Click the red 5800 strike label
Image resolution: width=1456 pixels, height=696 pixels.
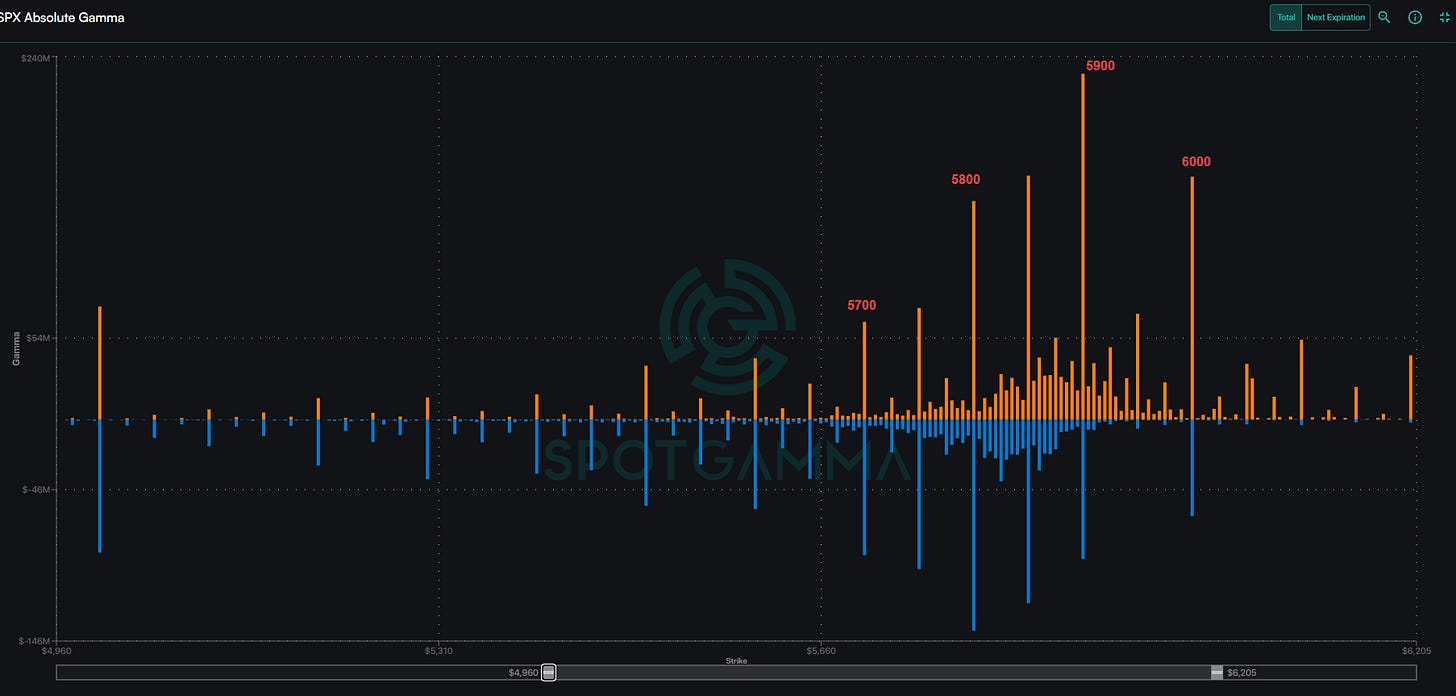[x=965, y=180]
